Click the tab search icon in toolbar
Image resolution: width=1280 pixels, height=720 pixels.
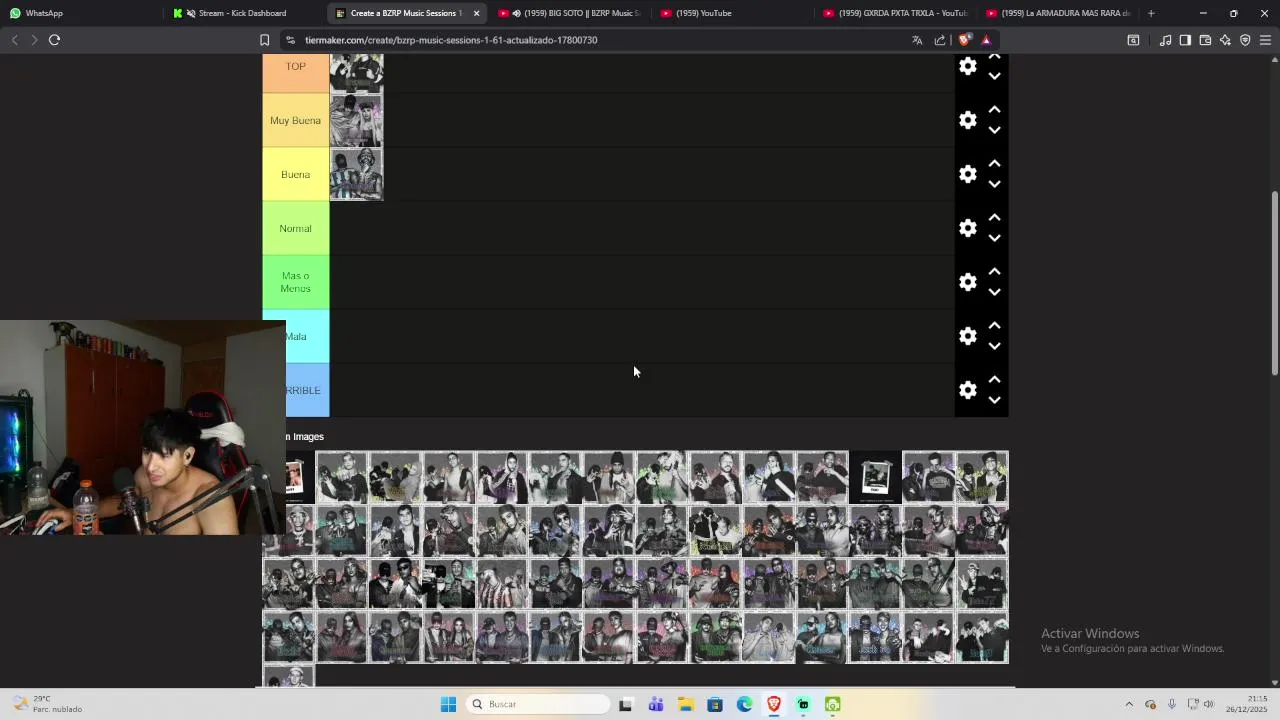tap(1133, 40)
